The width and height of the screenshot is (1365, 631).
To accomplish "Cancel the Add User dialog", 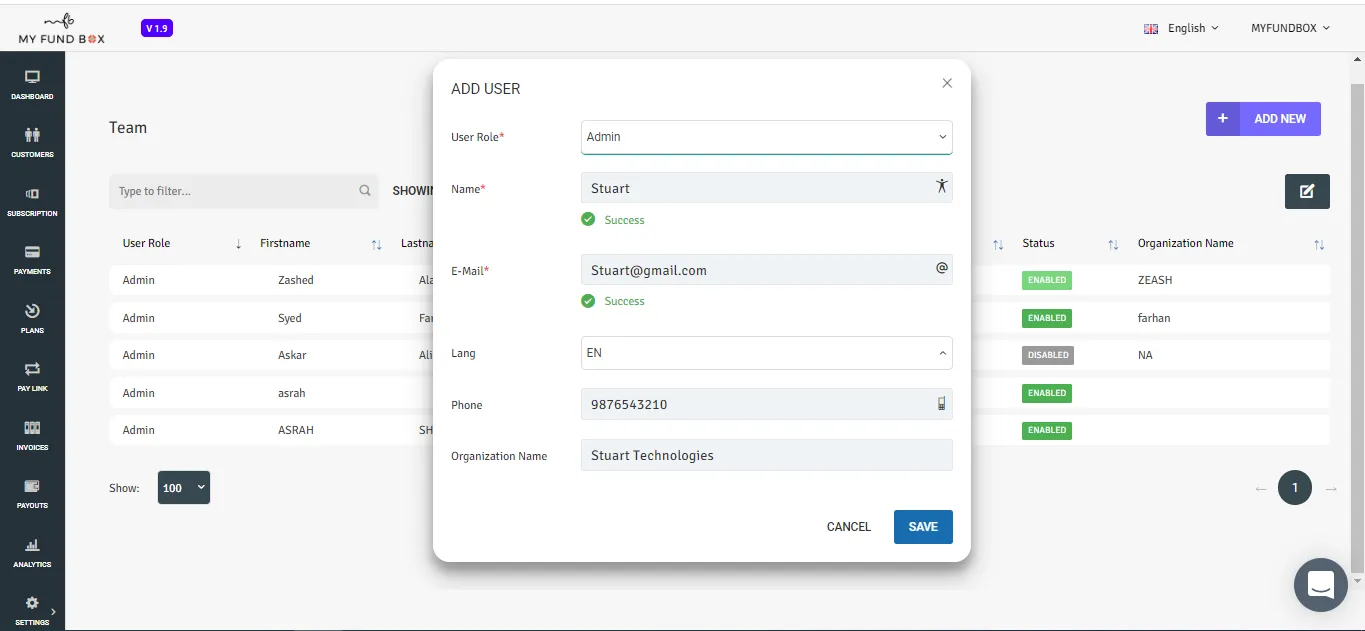I will pos(849,527).
